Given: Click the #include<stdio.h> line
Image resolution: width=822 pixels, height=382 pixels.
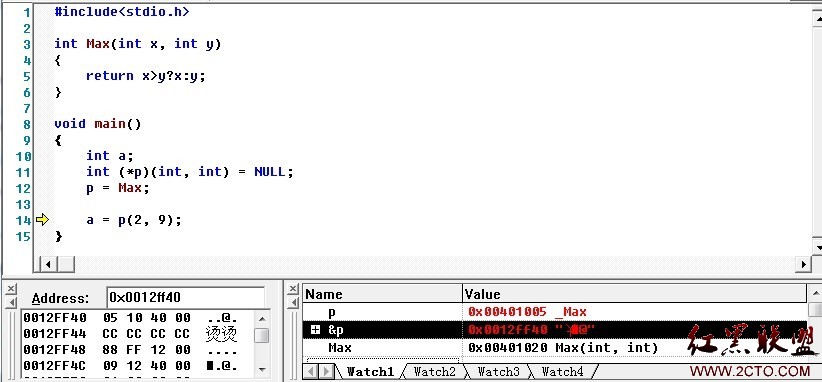Looking at the screenshot, I should pyautogui.click(x=122, y=12).
